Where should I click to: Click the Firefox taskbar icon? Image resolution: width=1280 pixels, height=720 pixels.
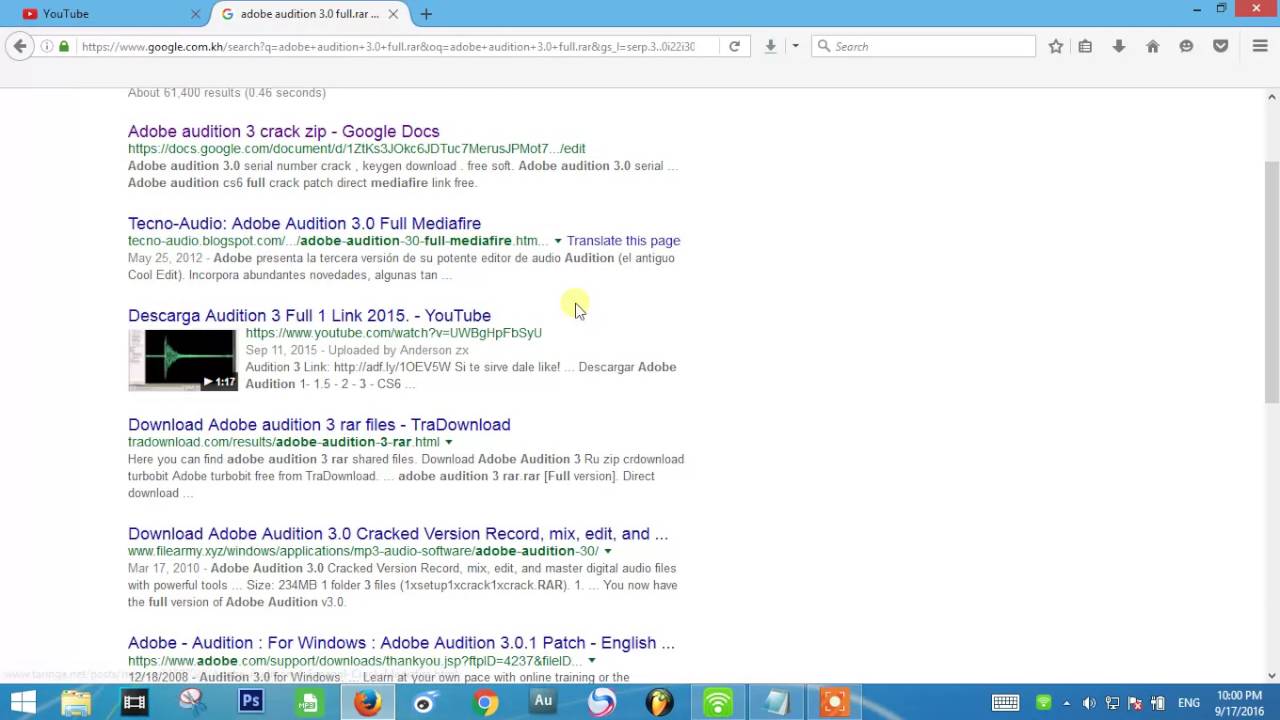368,702
